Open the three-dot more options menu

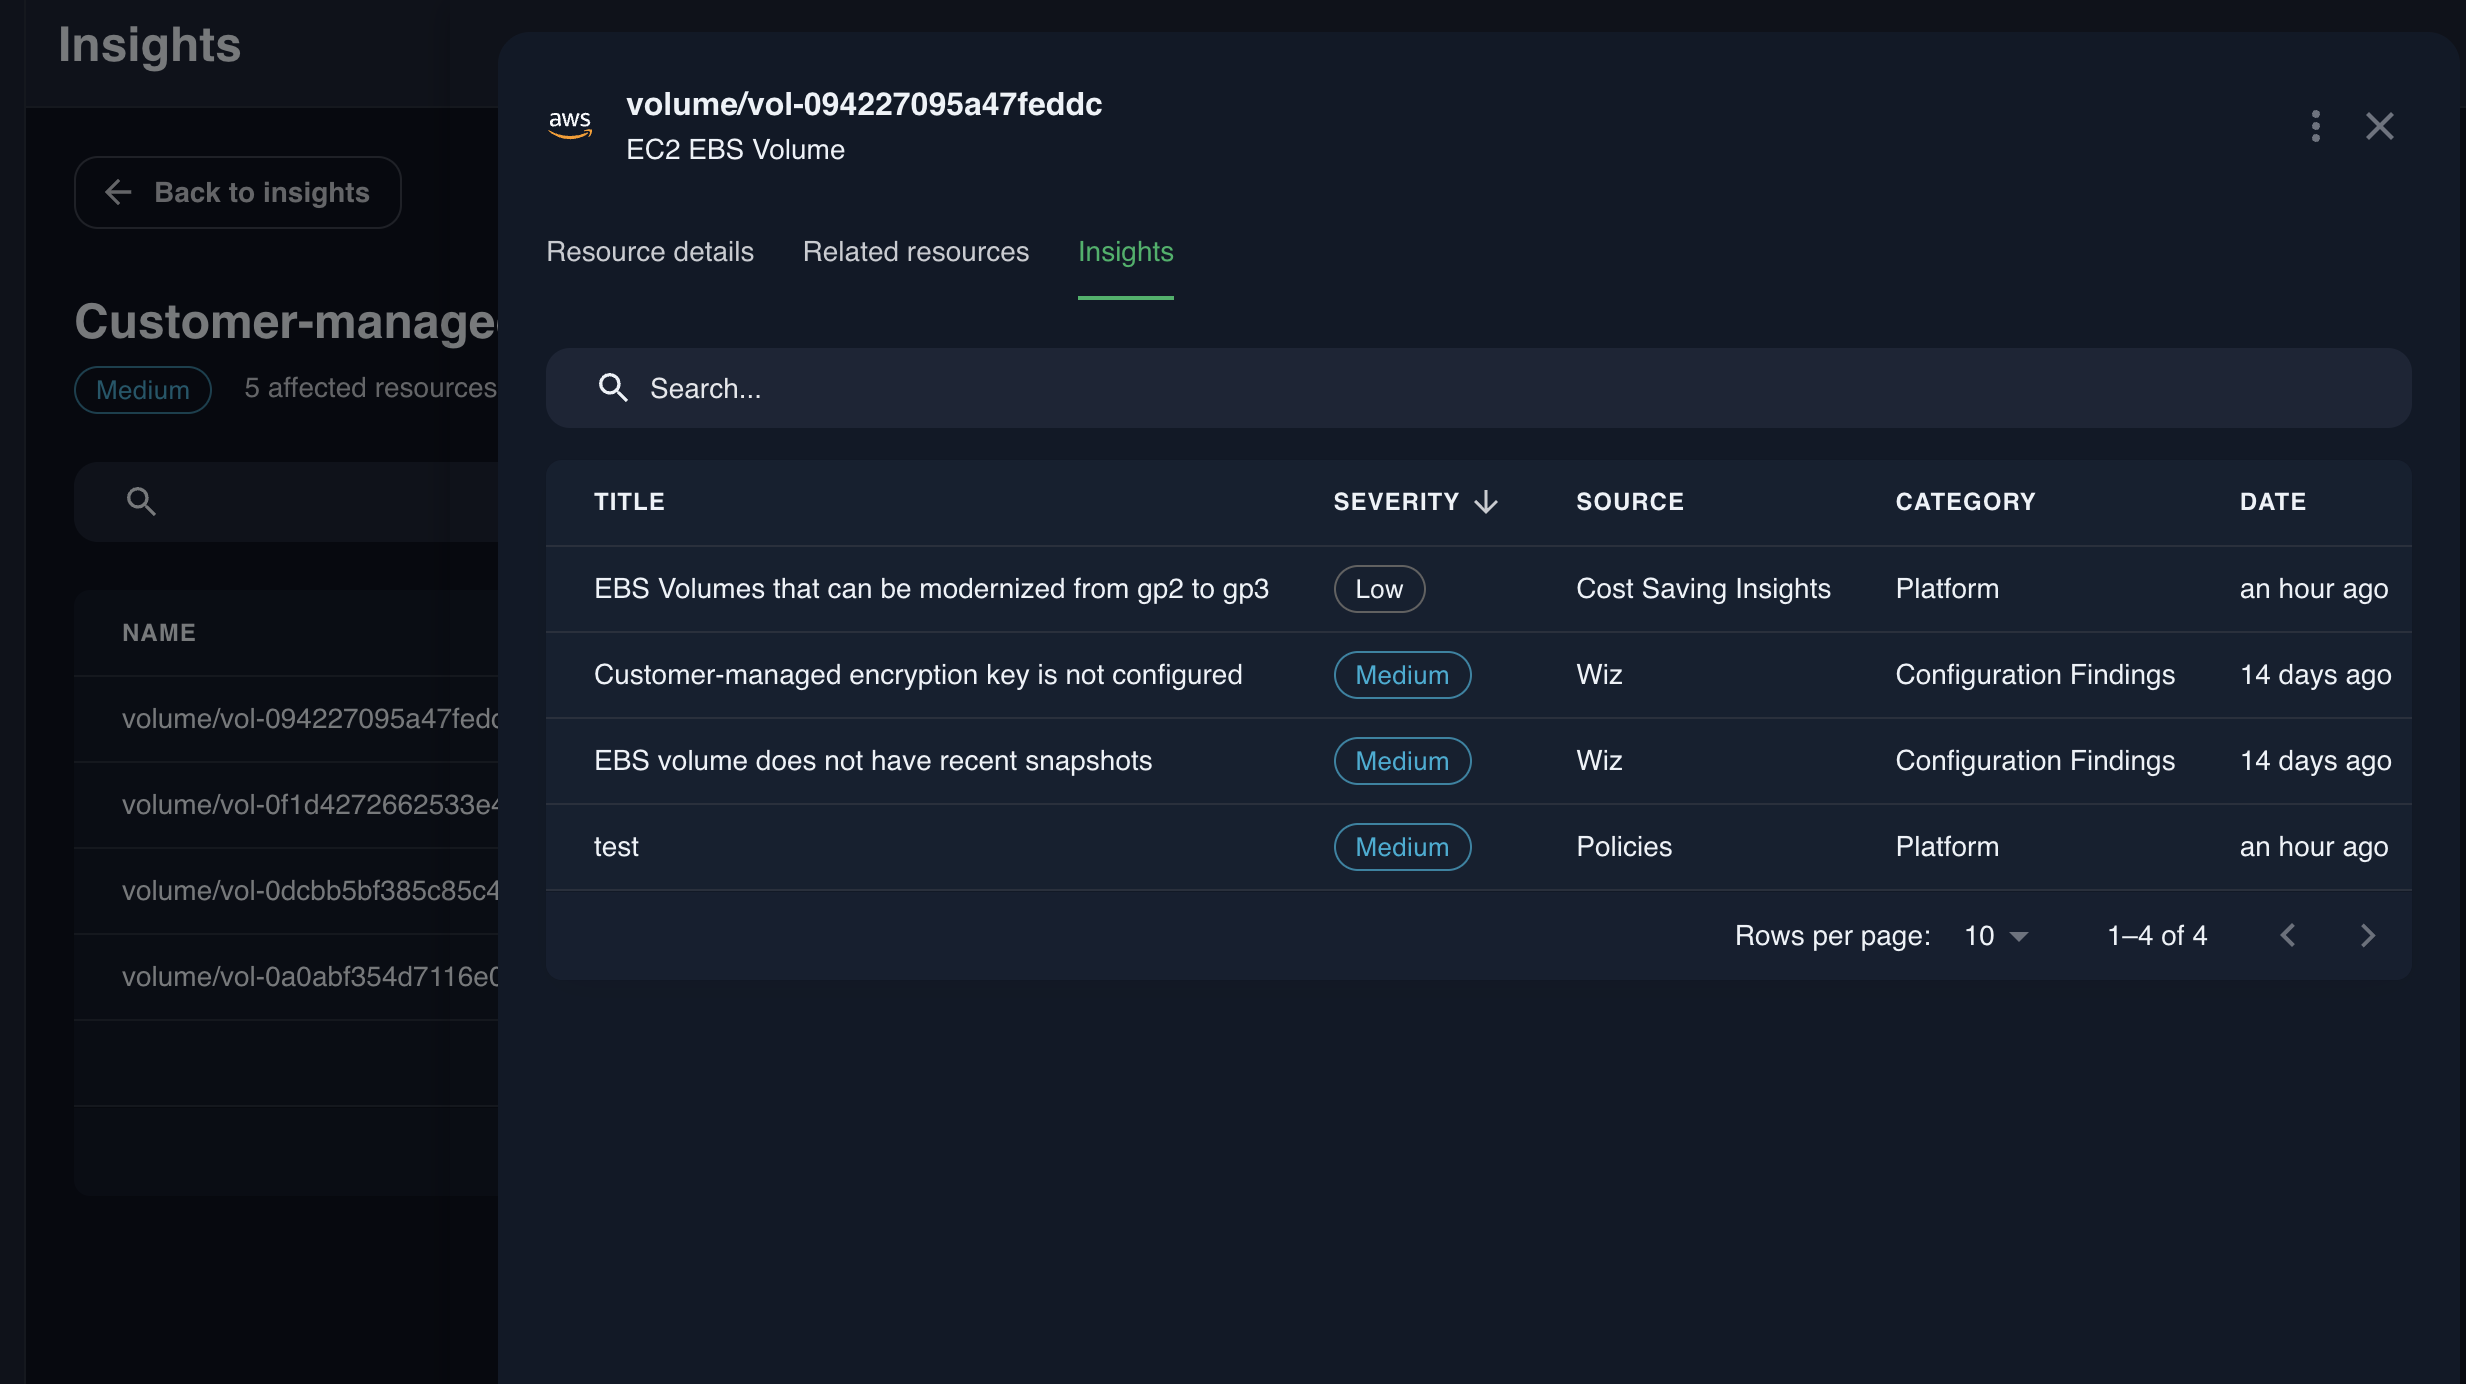click(2315, 126)
